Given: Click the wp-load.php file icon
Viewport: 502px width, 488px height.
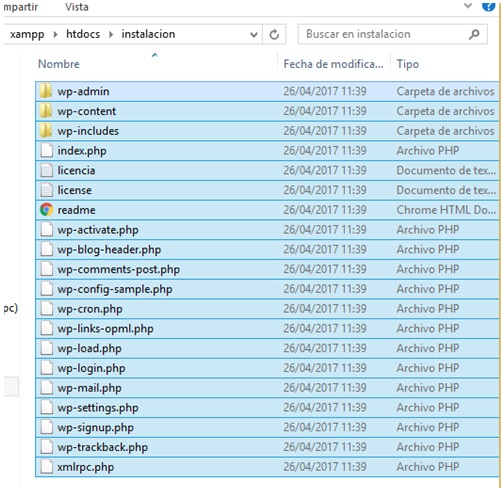Looking at the screenshot, I should click(46, 348).
